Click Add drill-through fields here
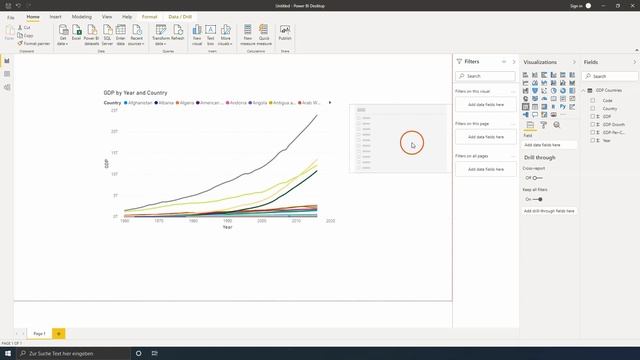The height and width of the screenshot is (360, 640). pyautogui.click(x=549, y=211)
